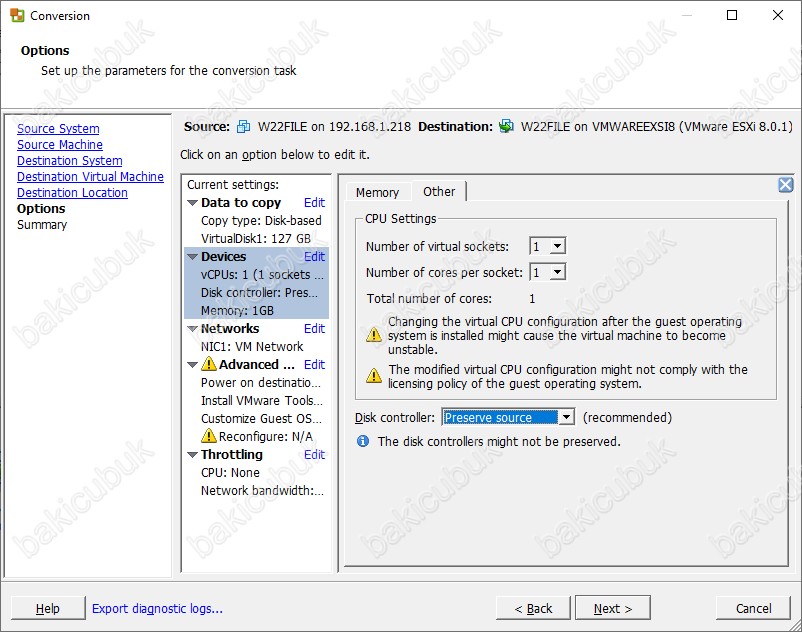Select Network bandwidth row
802x632 pixels.
pos(262,490)
